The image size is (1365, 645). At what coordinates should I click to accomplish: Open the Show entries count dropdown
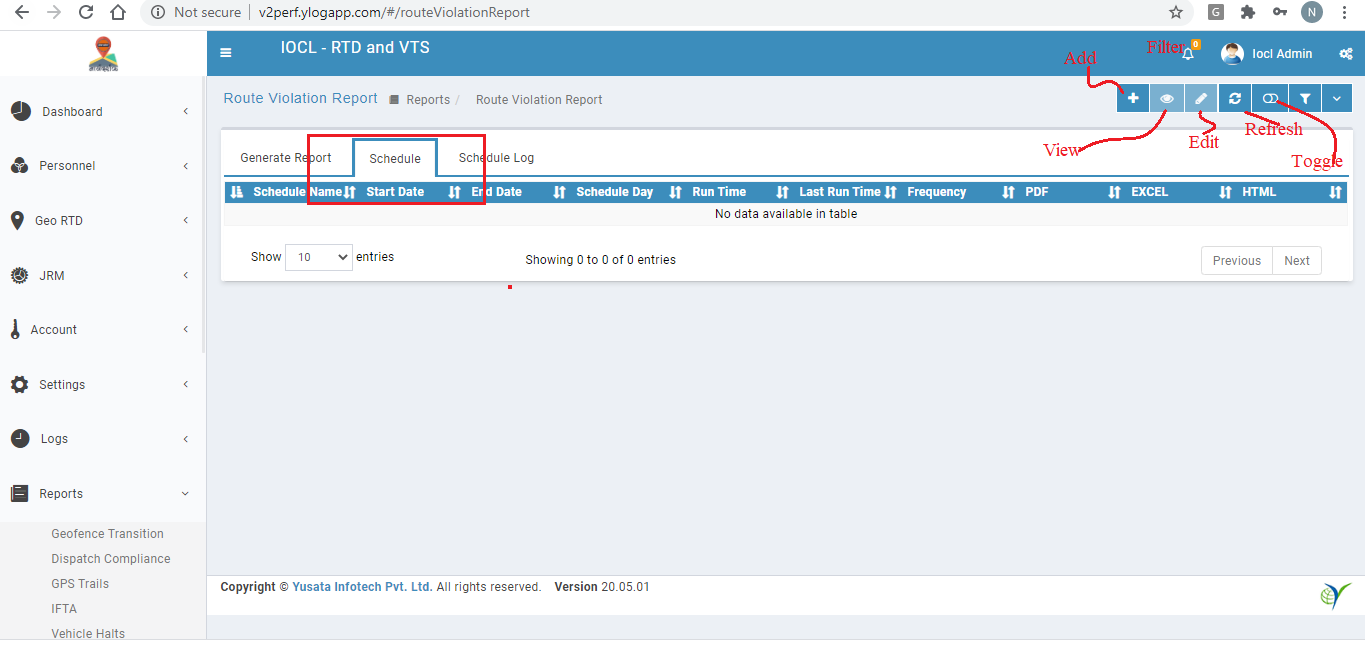tap(319, 257)
